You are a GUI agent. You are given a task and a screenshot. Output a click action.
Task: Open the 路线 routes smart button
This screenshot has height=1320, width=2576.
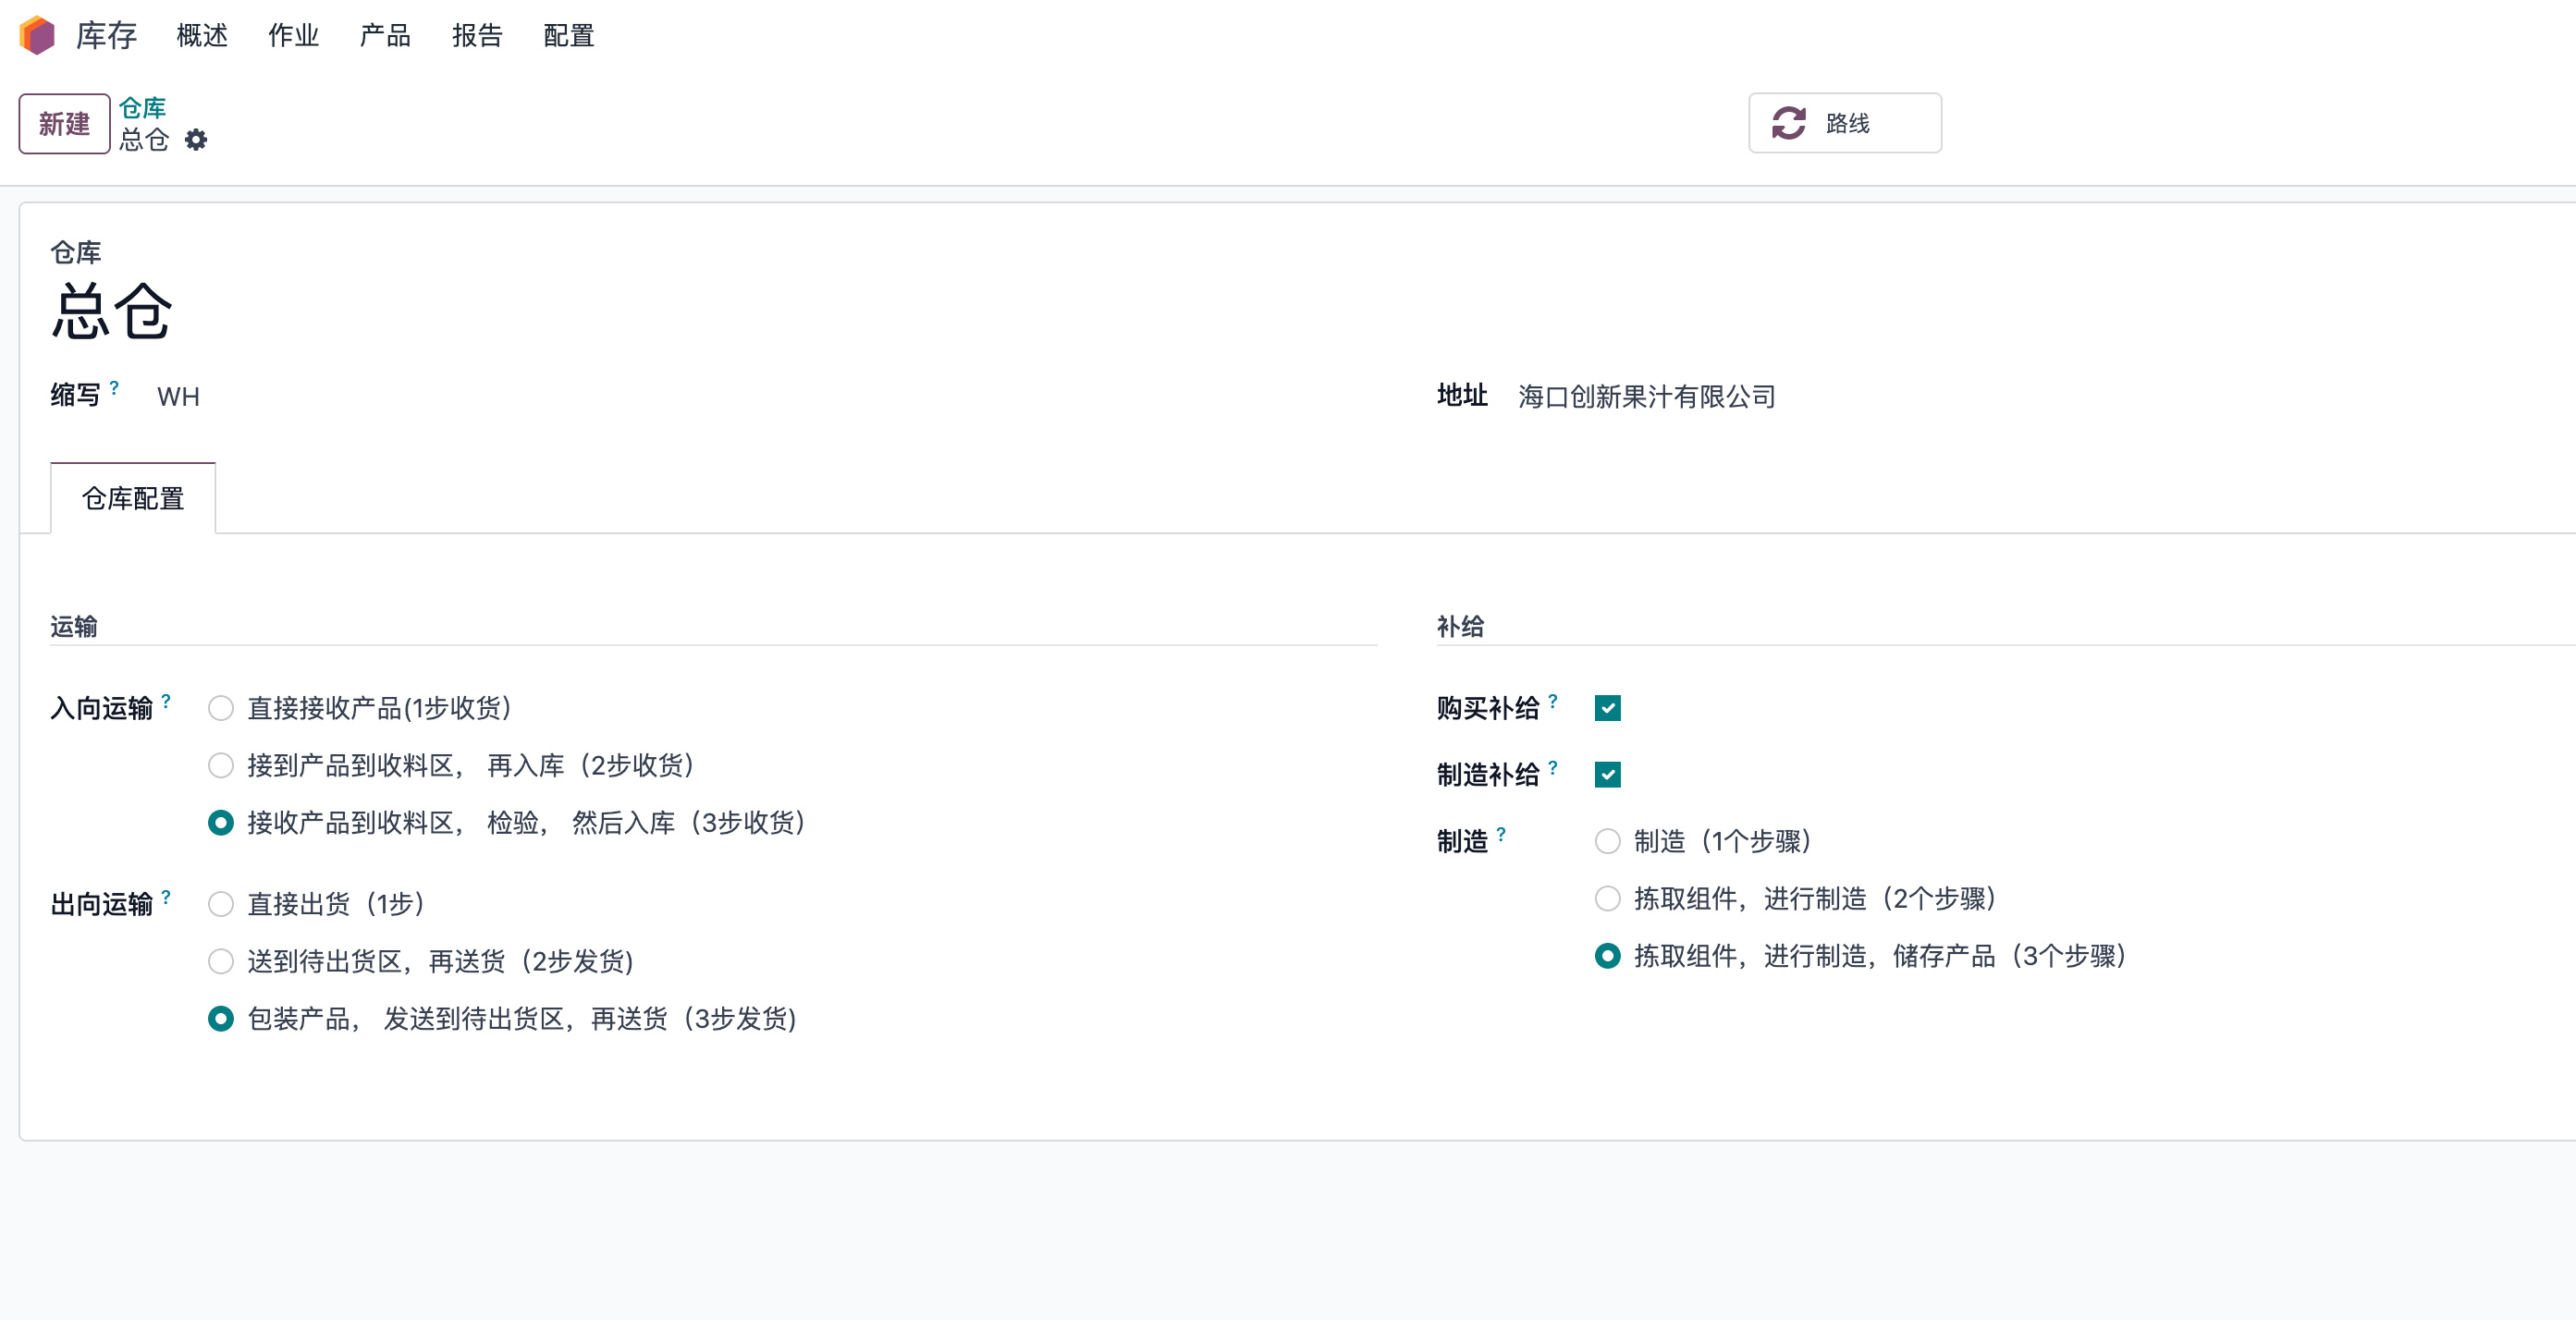(1844, 123)
